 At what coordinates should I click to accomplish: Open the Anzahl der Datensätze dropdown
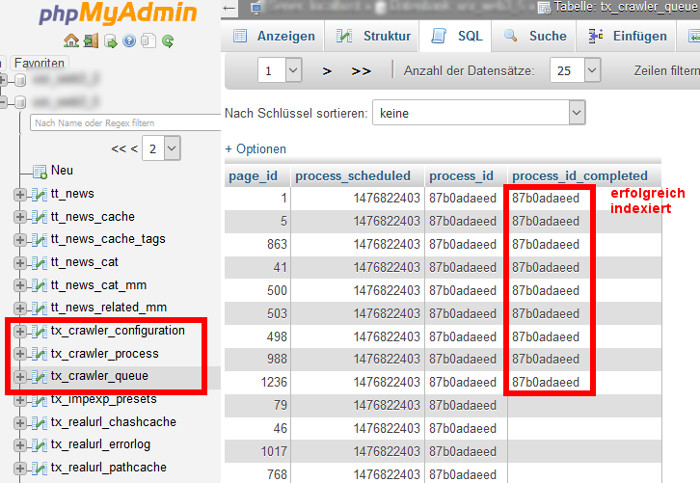point(577,71)
